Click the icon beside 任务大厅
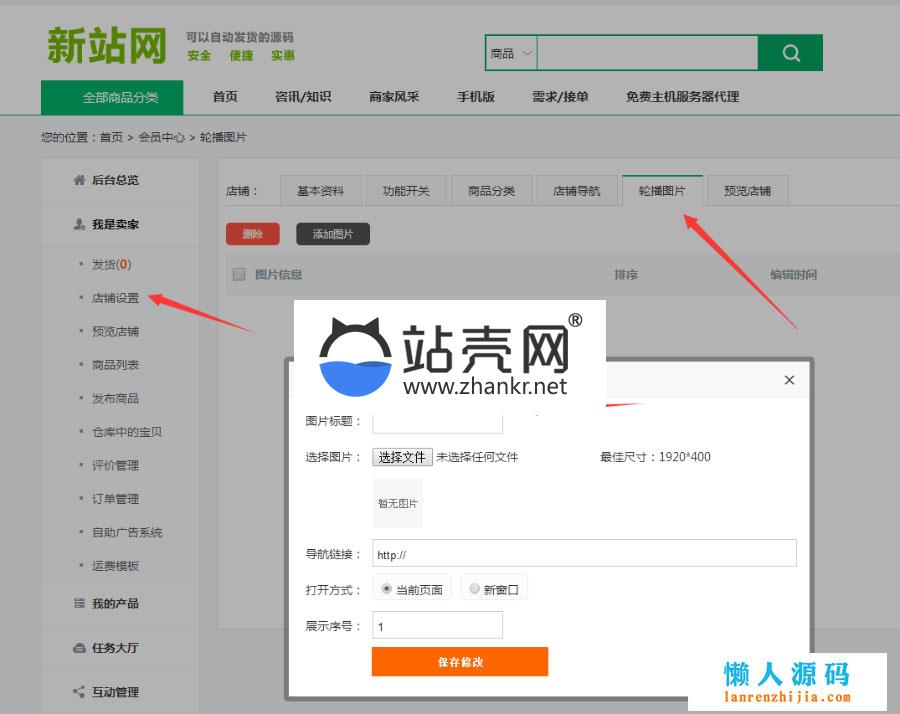This screenshot has height=714, width=900. [x=79, y=648]
